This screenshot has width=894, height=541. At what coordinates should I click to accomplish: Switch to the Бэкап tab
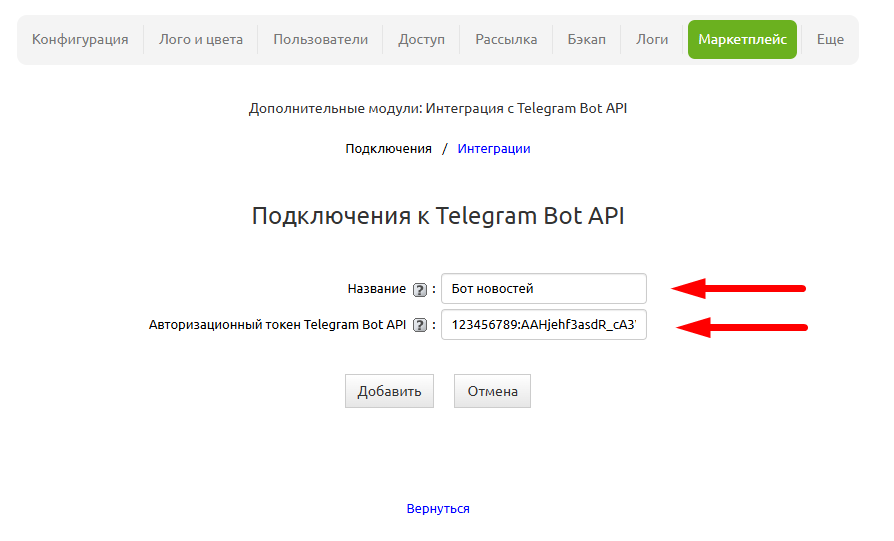pos(587,39)
